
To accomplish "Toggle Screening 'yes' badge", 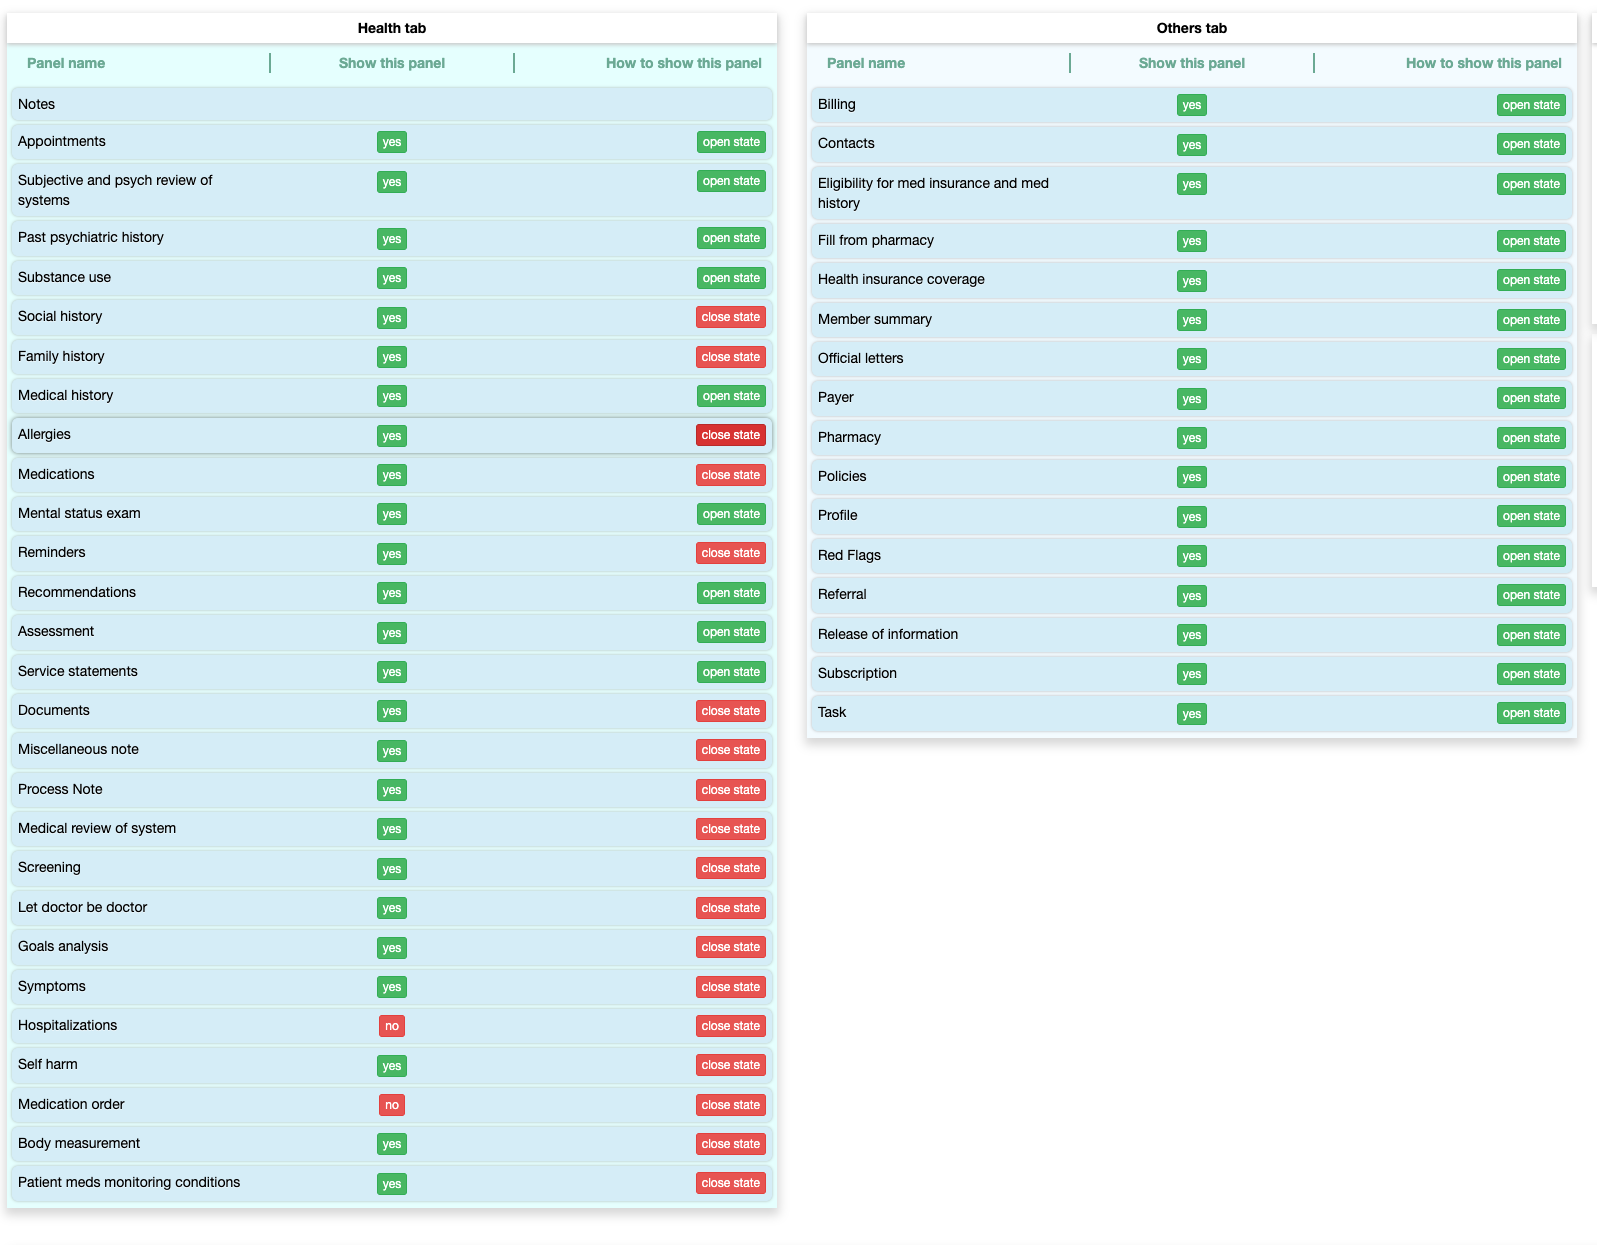I will coord(392,869).
